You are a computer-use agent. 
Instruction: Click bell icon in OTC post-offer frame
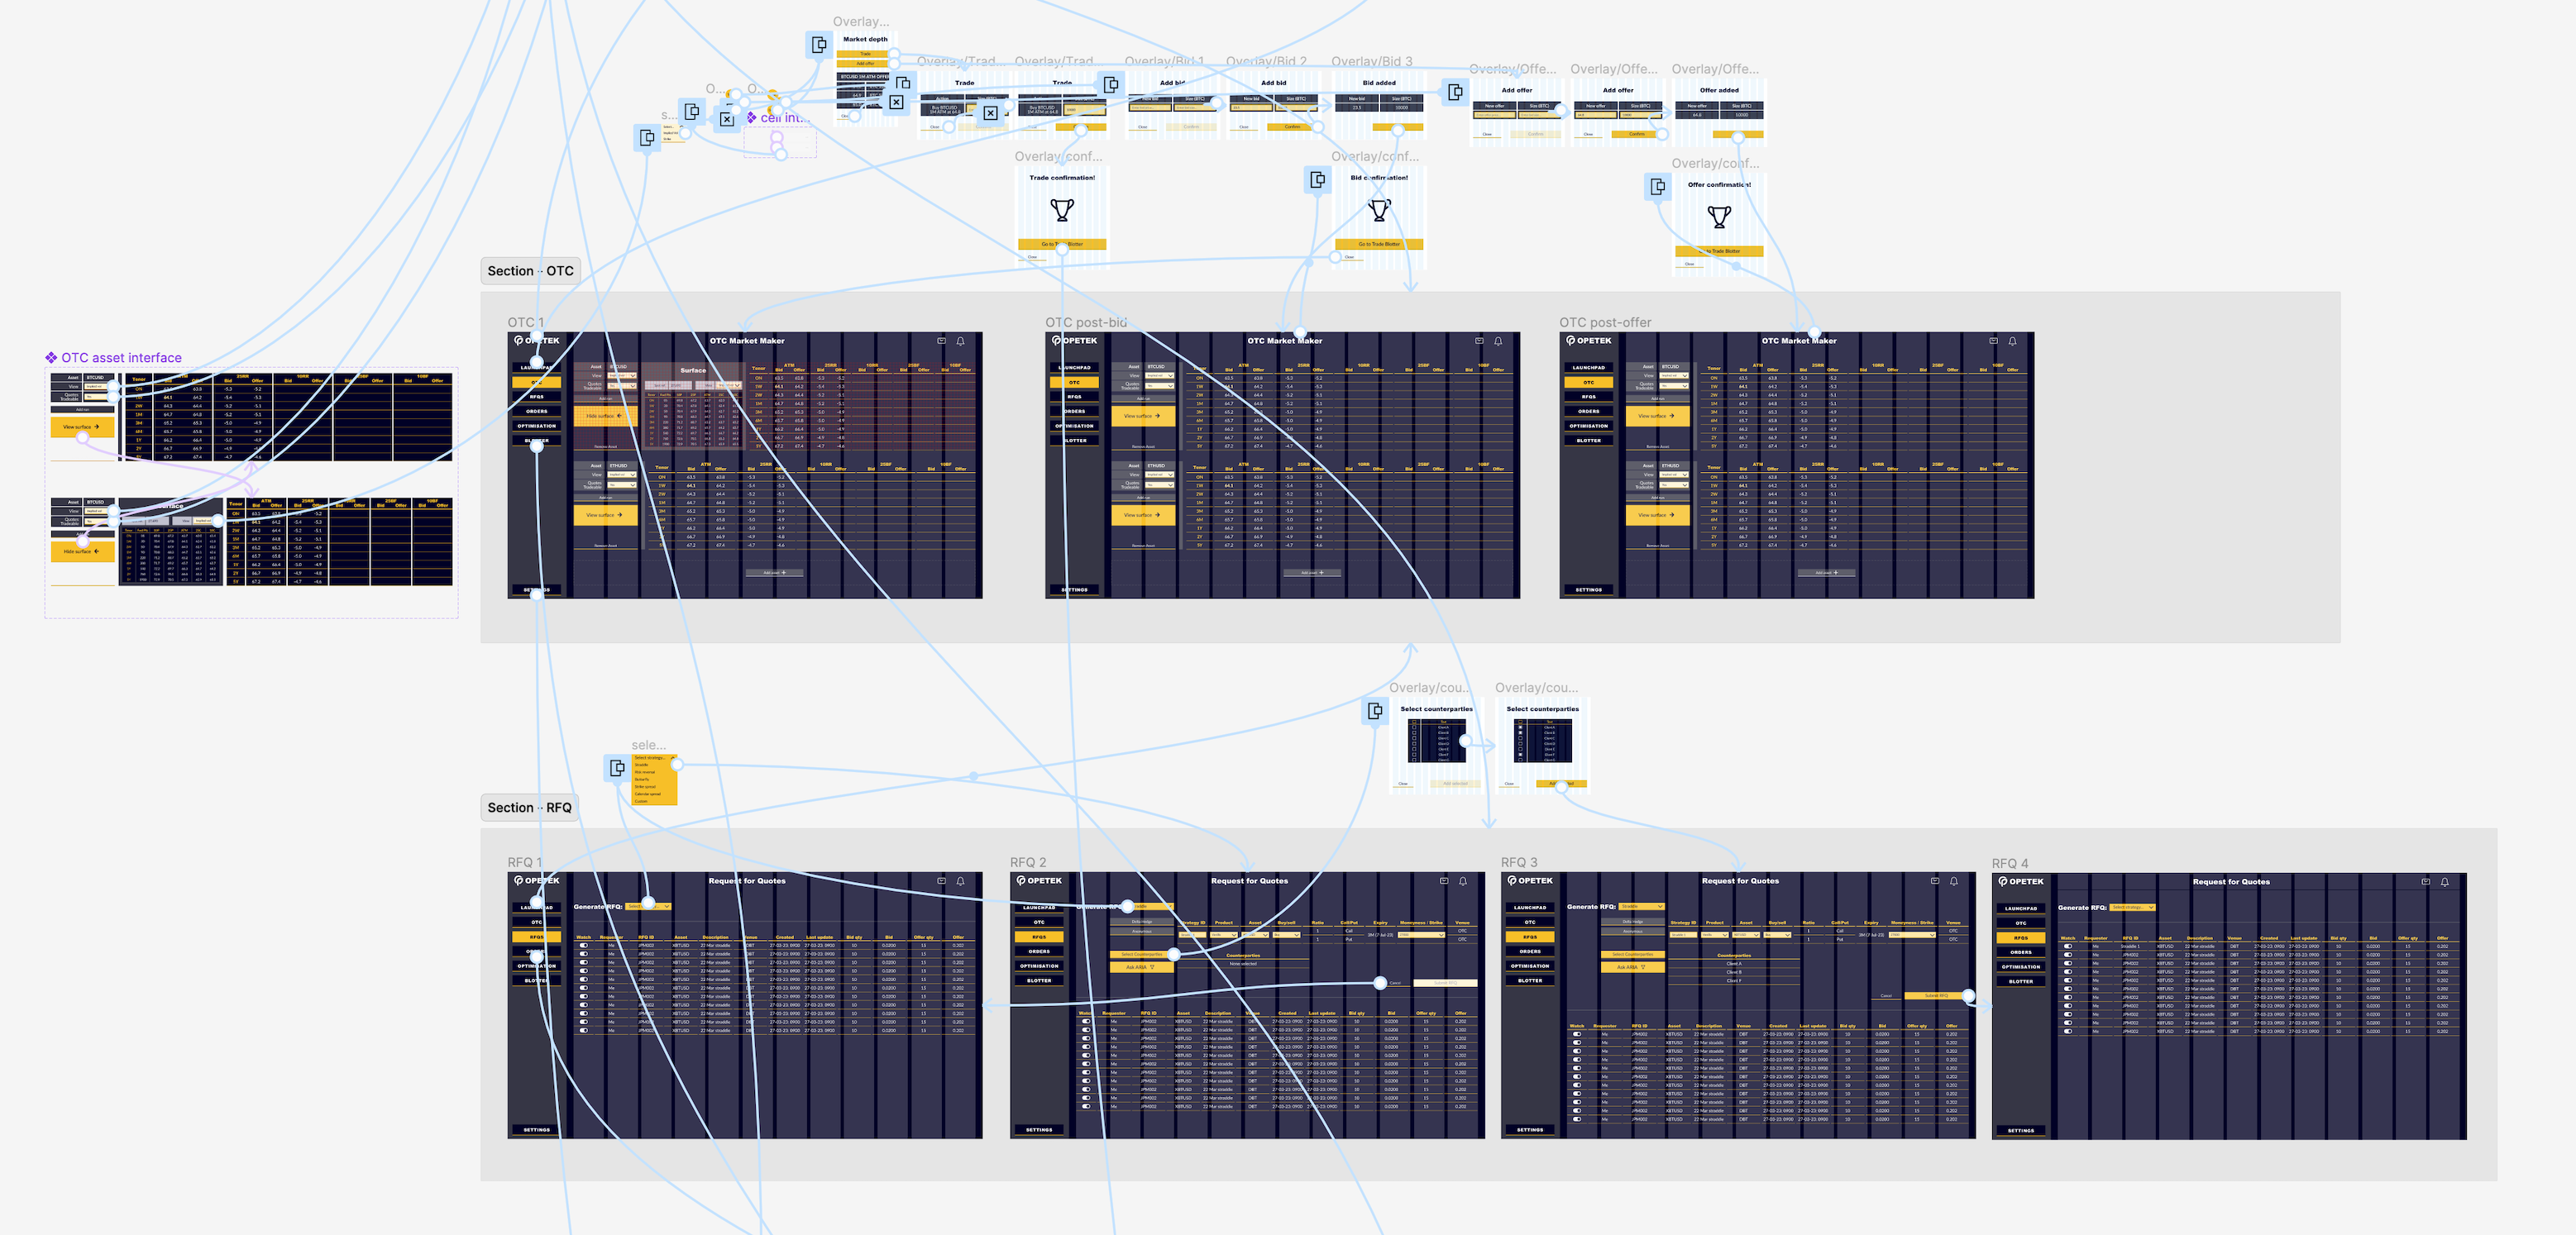click(2012, 341)
